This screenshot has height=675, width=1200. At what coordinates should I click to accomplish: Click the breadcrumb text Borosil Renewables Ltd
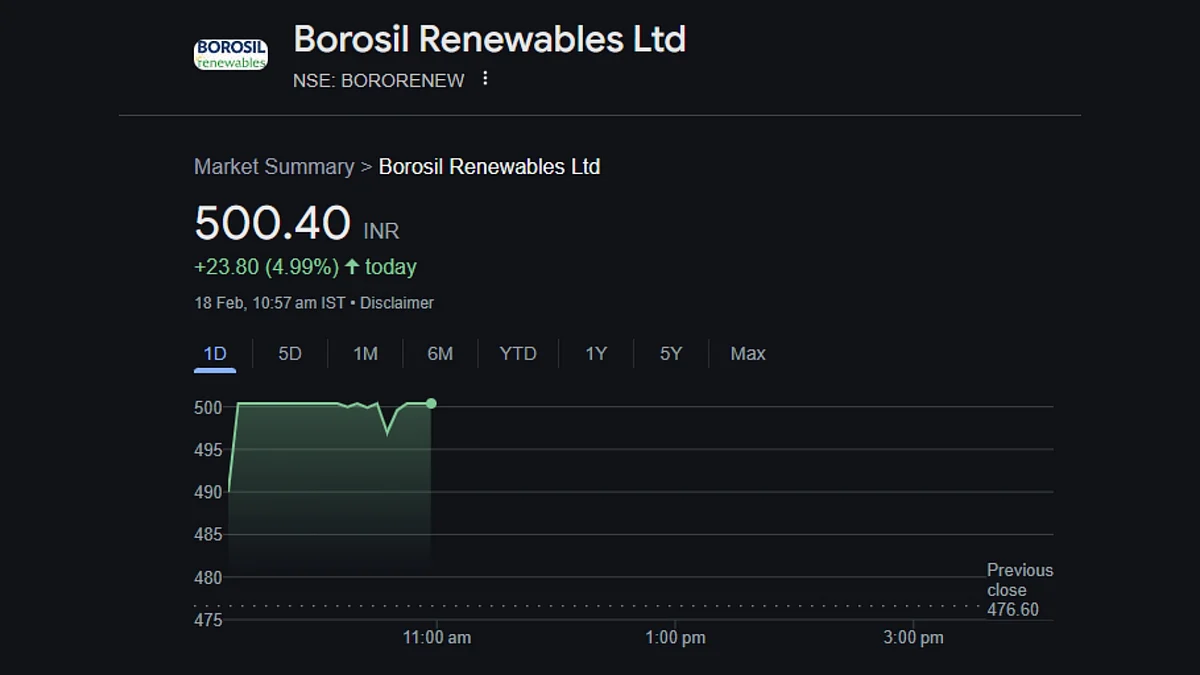pyautogui.click(x=490, y=167)
